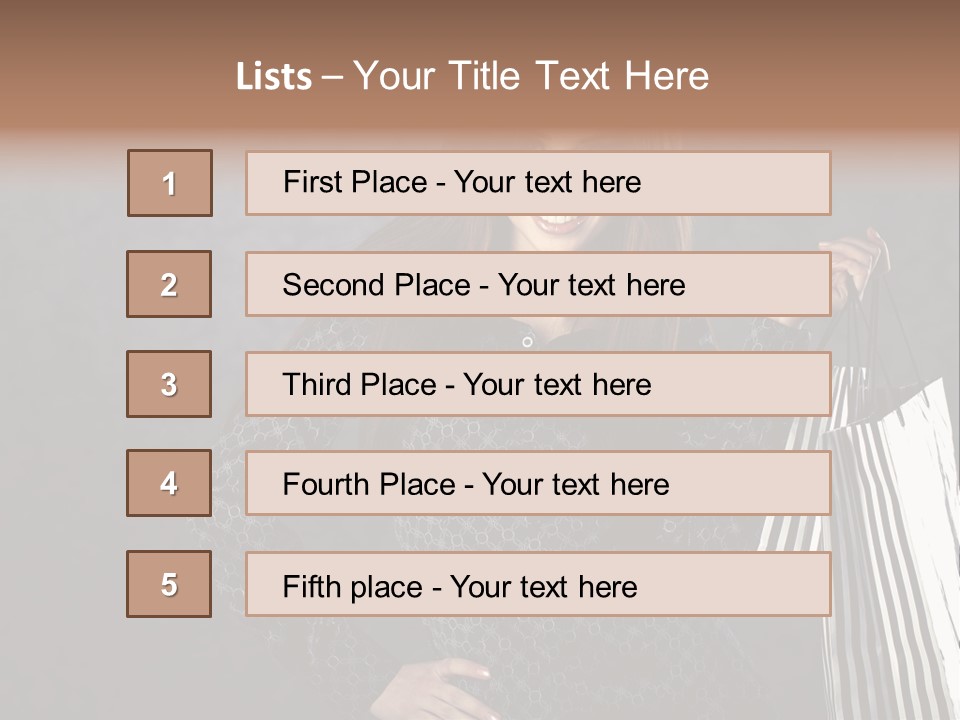The image size is (960, 720).
Task: Click the slide title text
Action: click(x=472, y=76)
